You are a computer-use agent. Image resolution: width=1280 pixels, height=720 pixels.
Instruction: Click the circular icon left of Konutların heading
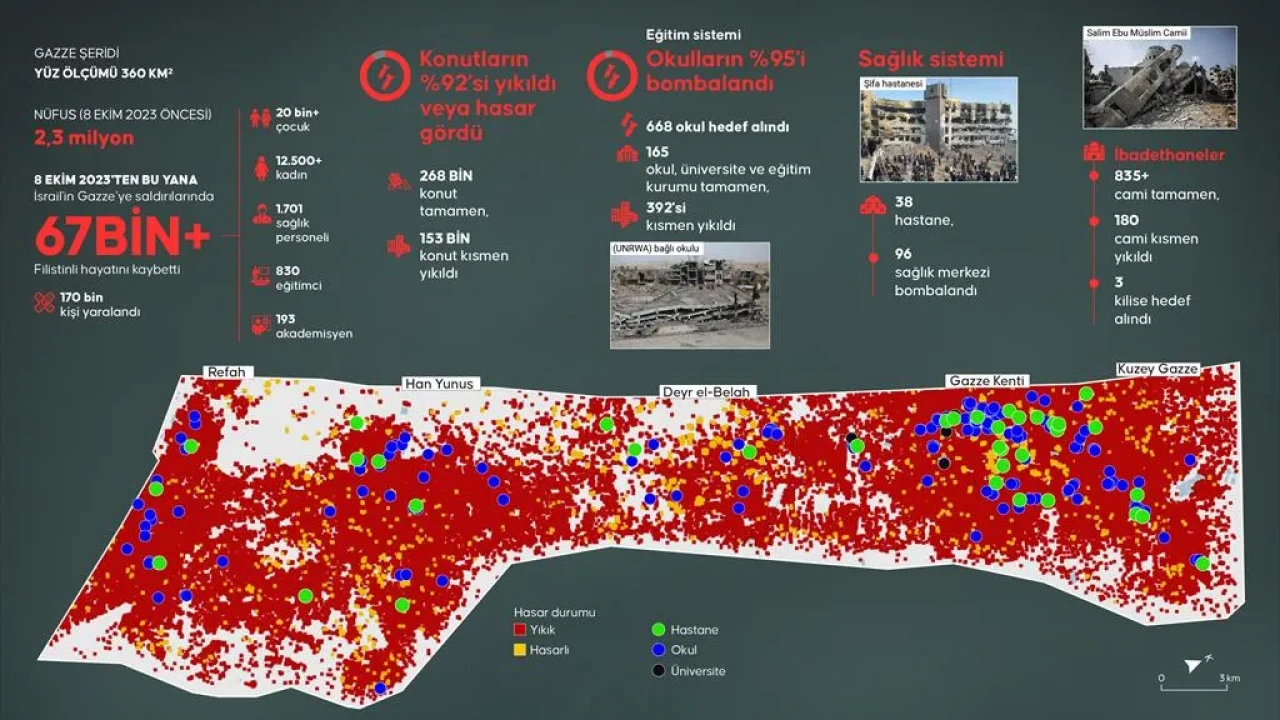384,75
